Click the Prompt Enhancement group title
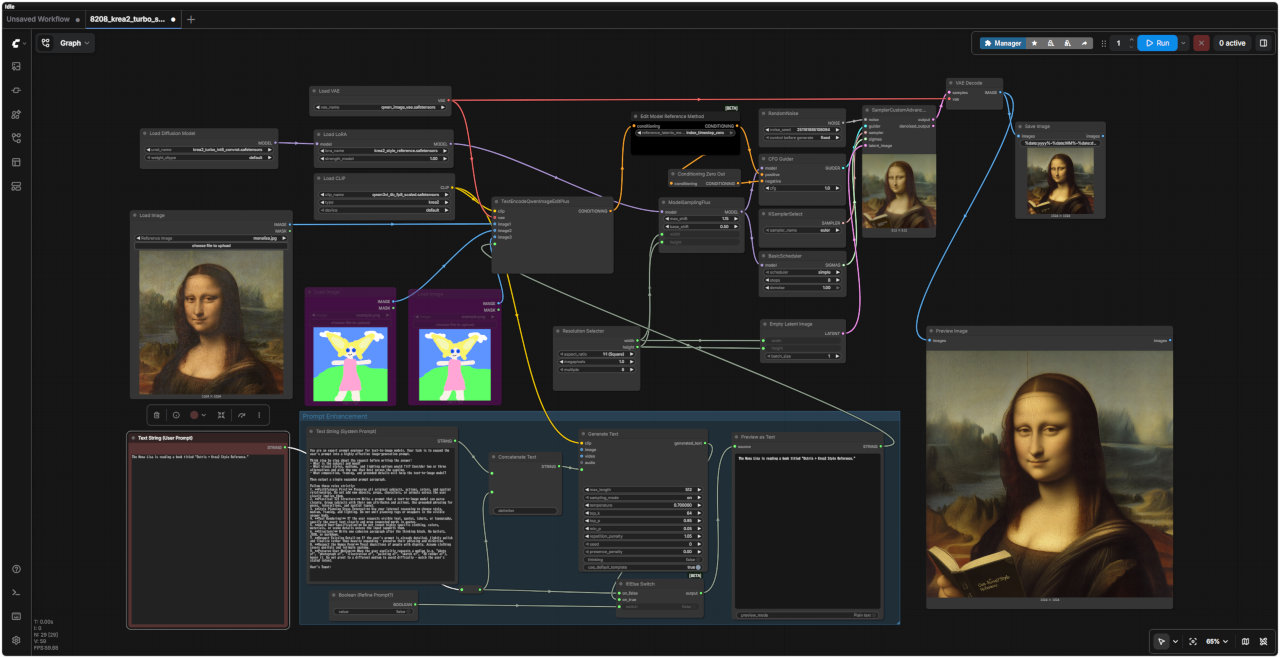Viewport: 1280px width, 658px height. coord(335,416)
